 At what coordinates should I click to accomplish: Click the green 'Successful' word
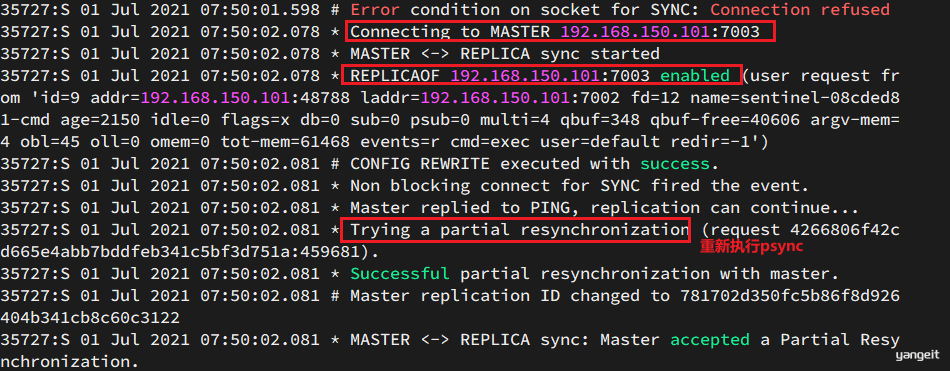point(400,274)
